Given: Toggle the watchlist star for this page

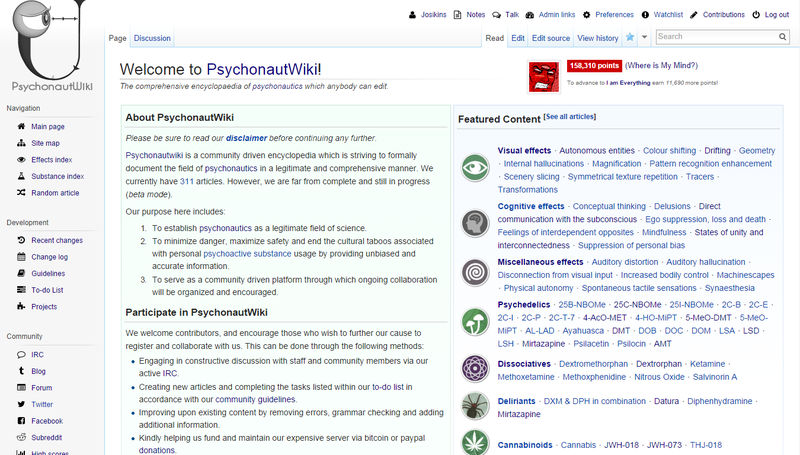Looking at the screenshot, I should [x=630, y=38].
